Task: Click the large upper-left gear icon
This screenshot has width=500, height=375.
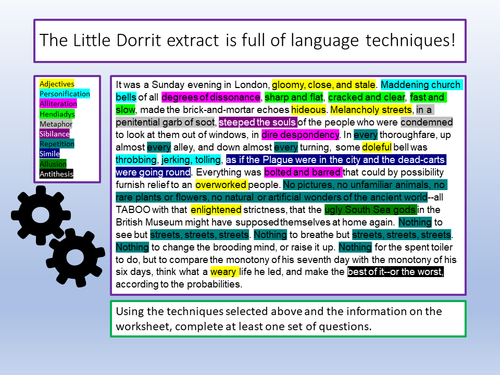Action: pos(41,215)
